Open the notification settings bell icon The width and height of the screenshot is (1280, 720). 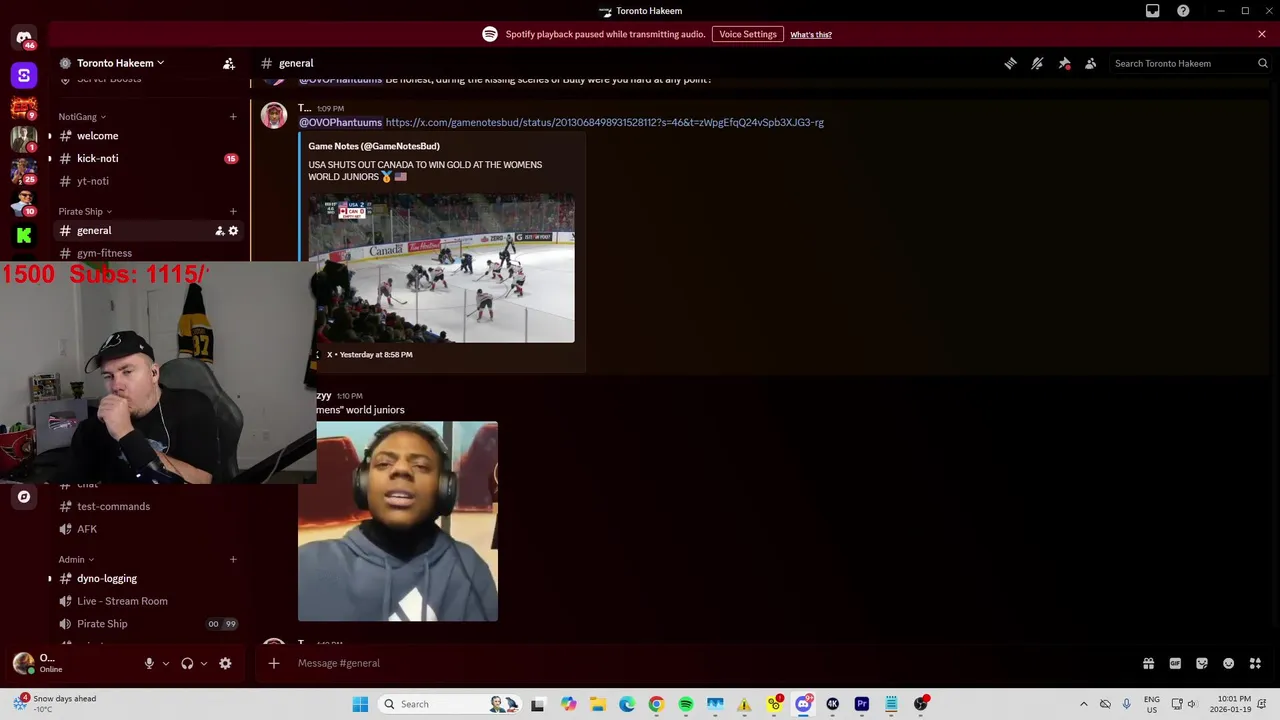pyautogui.click(x=1037, y=63)
